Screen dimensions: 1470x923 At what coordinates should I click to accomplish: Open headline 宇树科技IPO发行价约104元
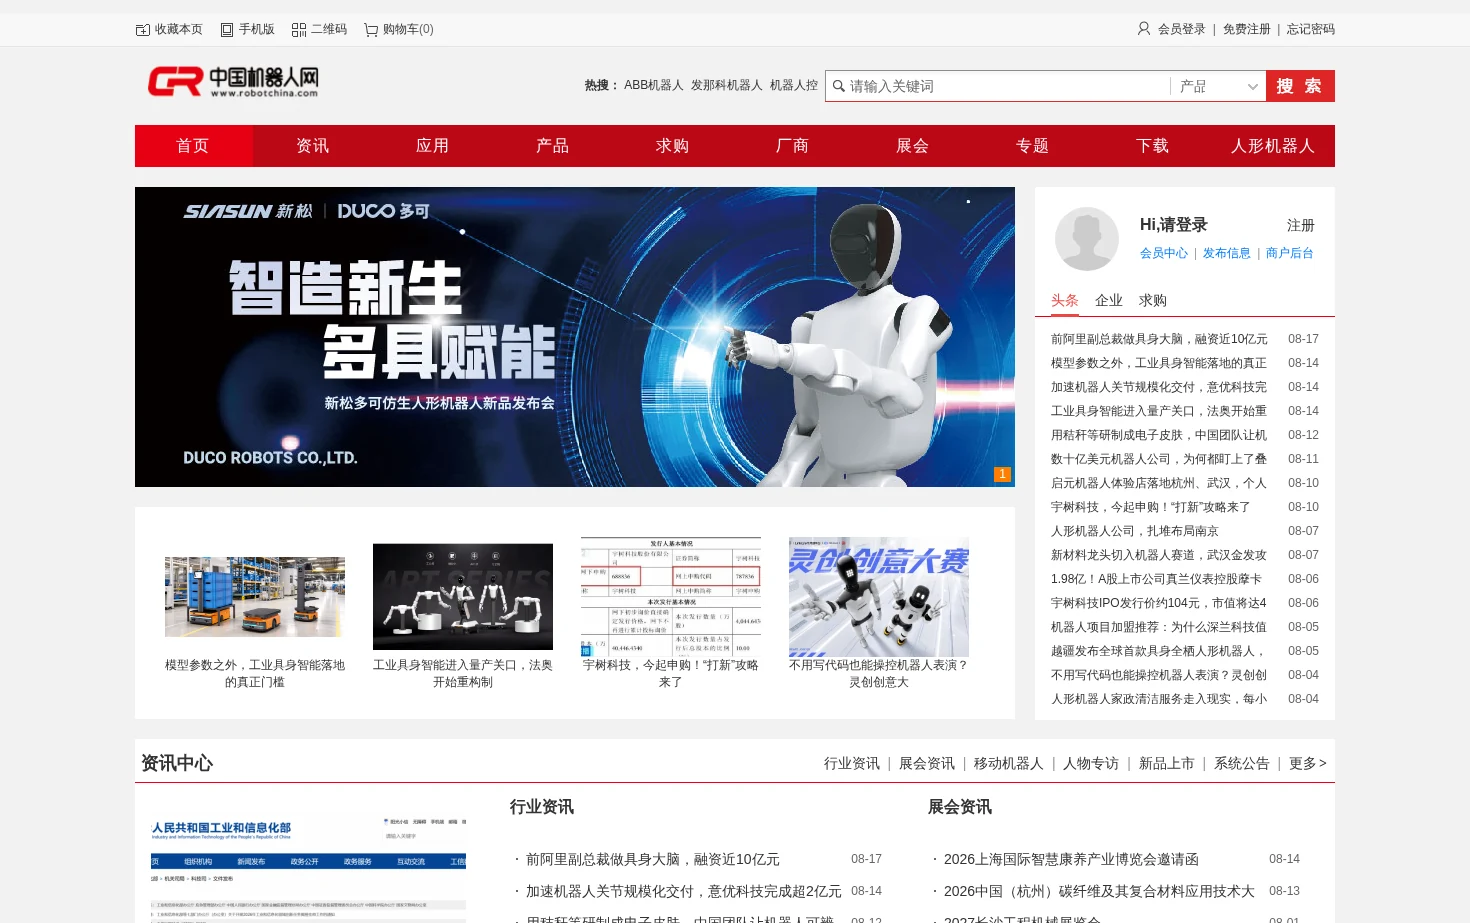(x=1159, y=604)
